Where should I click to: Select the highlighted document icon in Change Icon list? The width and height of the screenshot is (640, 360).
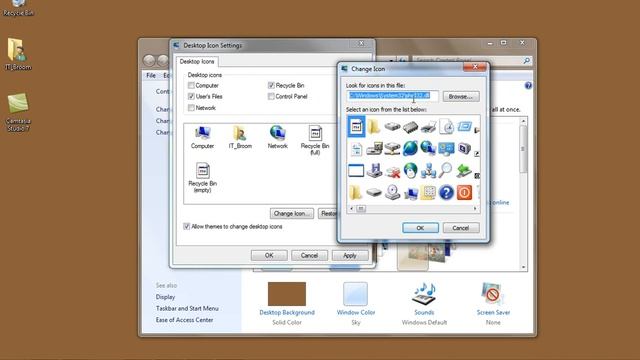[356, 127]
